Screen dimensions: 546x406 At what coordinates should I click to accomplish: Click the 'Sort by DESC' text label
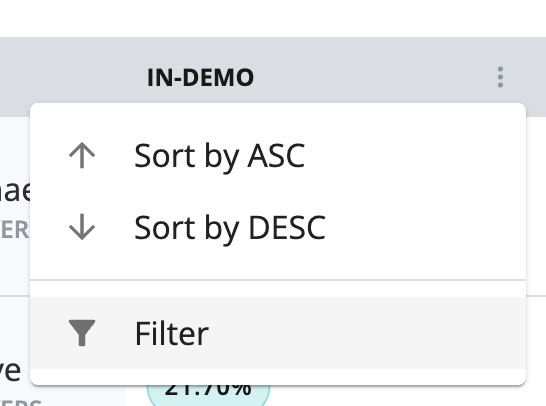(230, 228)
